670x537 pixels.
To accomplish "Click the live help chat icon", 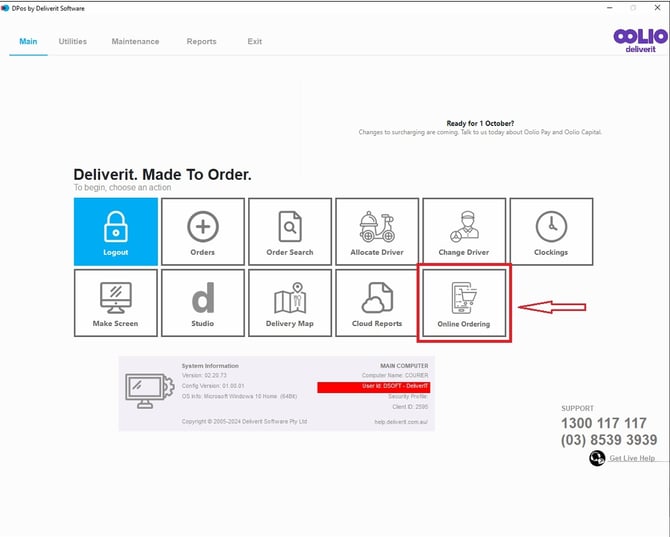I will tap(597, 458).
